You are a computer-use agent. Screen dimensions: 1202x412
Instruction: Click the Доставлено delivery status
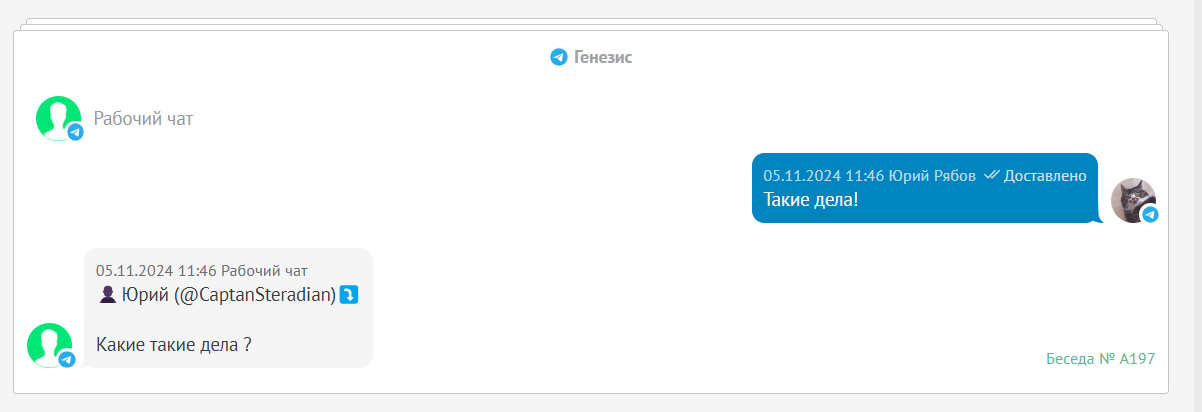tap(1045, 176)
